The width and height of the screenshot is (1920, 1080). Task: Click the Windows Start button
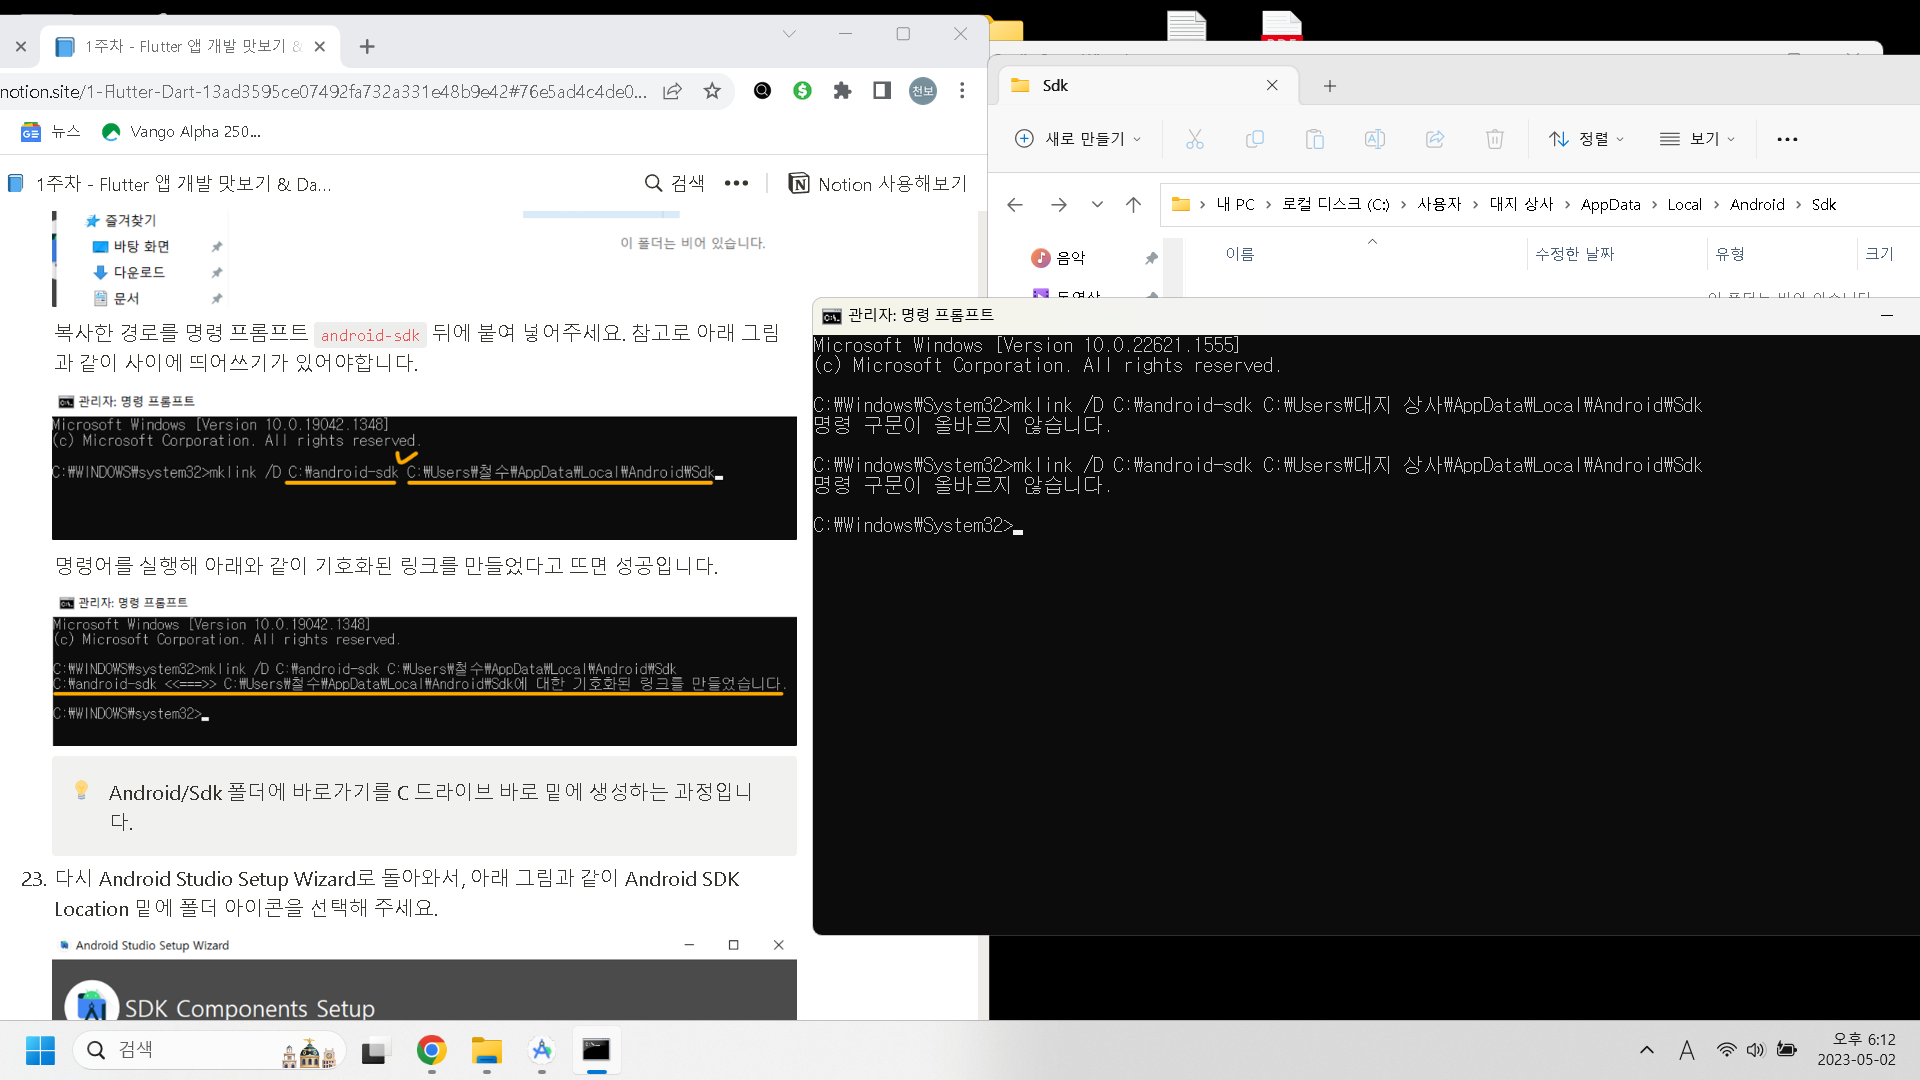click(40, 1050)
